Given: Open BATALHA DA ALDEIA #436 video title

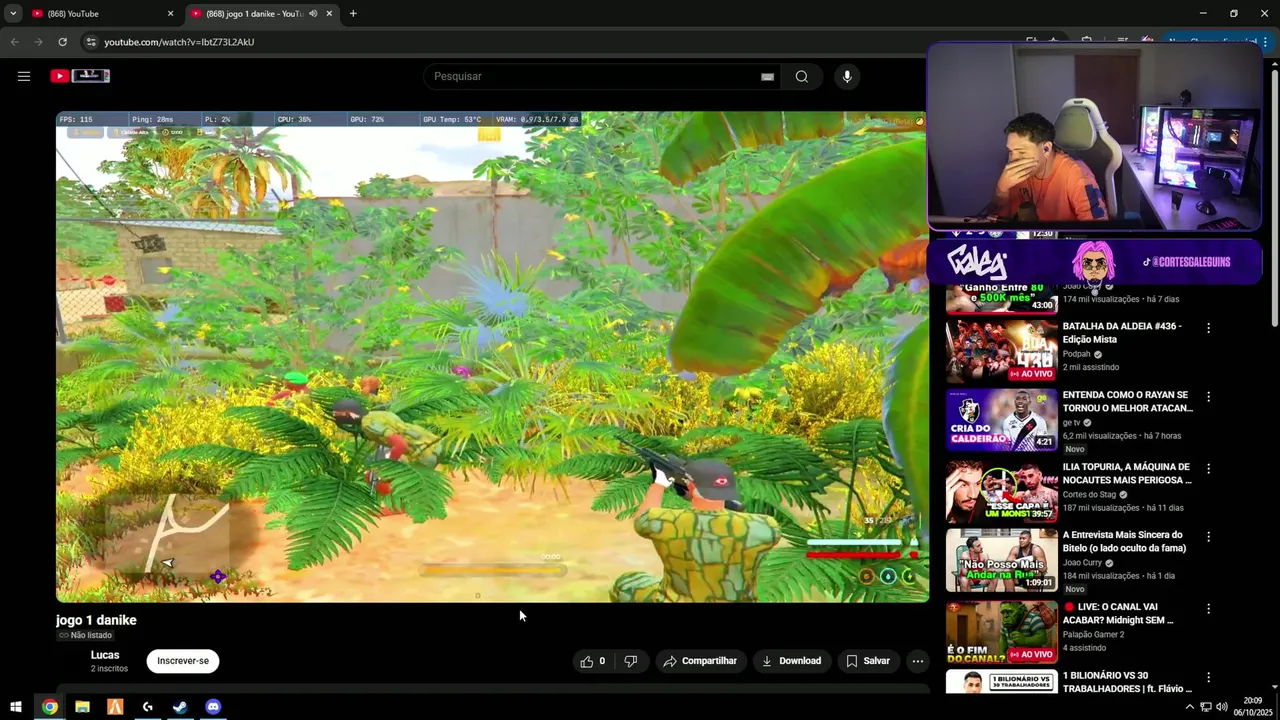Looking at the screenshot, I should tap(1122, 333).
